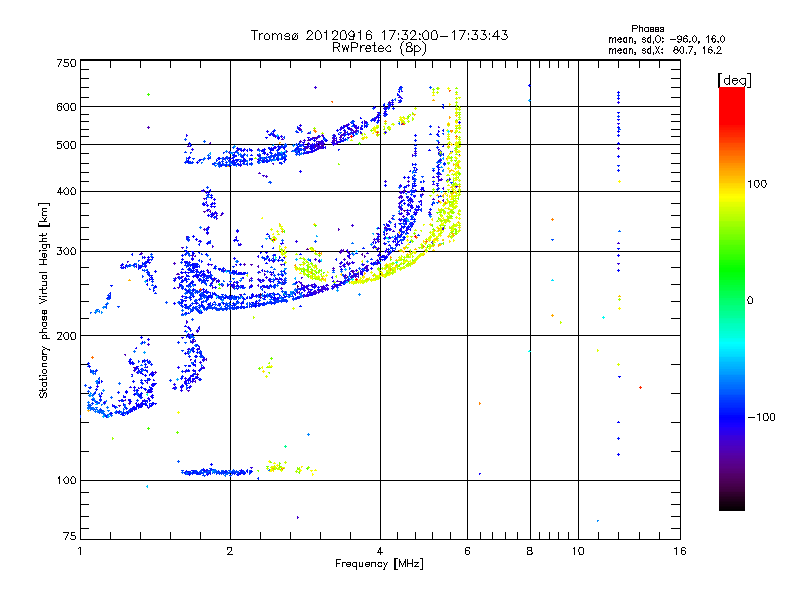Click the x-axis title 'Frequency [MHz]'
This screenshot has height=600, width=800.
coord(379,564)
